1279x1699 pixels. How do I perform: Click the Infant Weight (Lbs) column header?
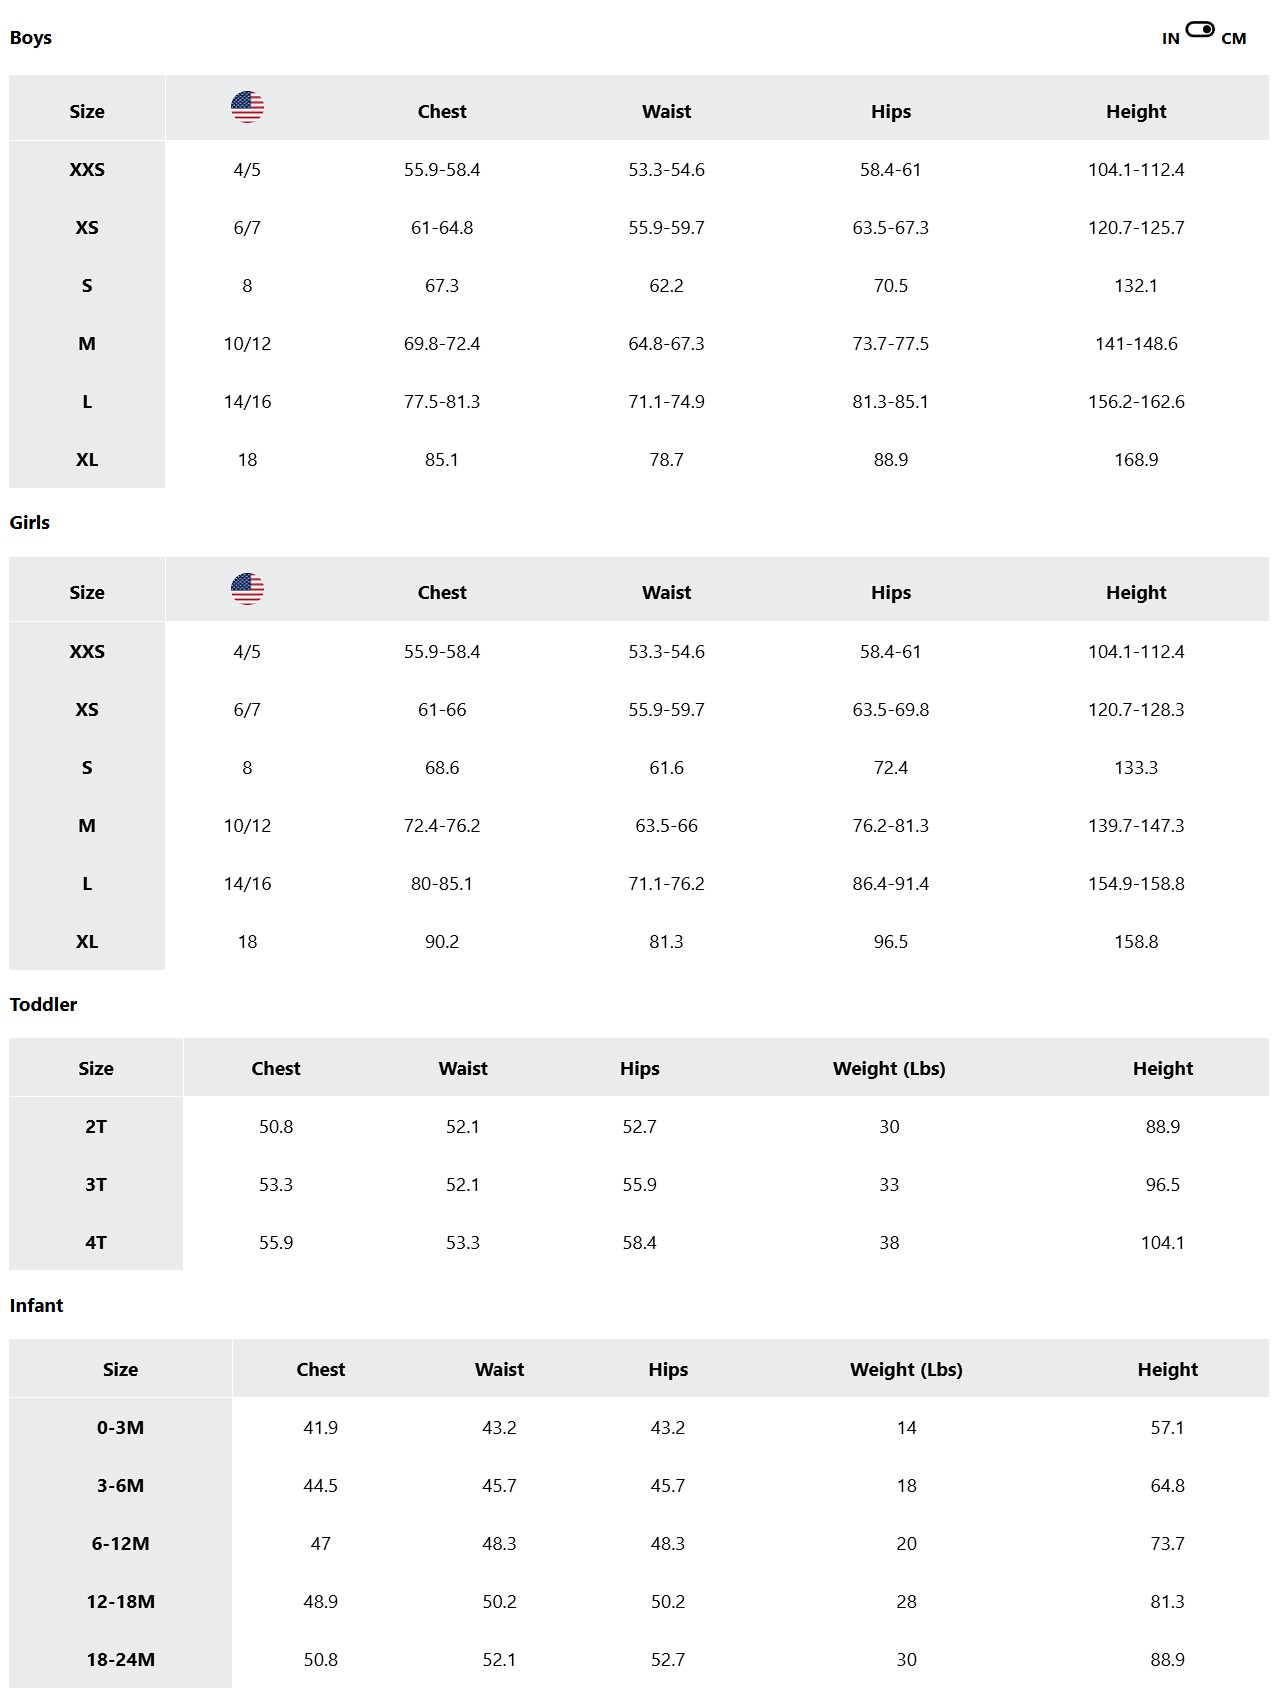coord(906,1369)
